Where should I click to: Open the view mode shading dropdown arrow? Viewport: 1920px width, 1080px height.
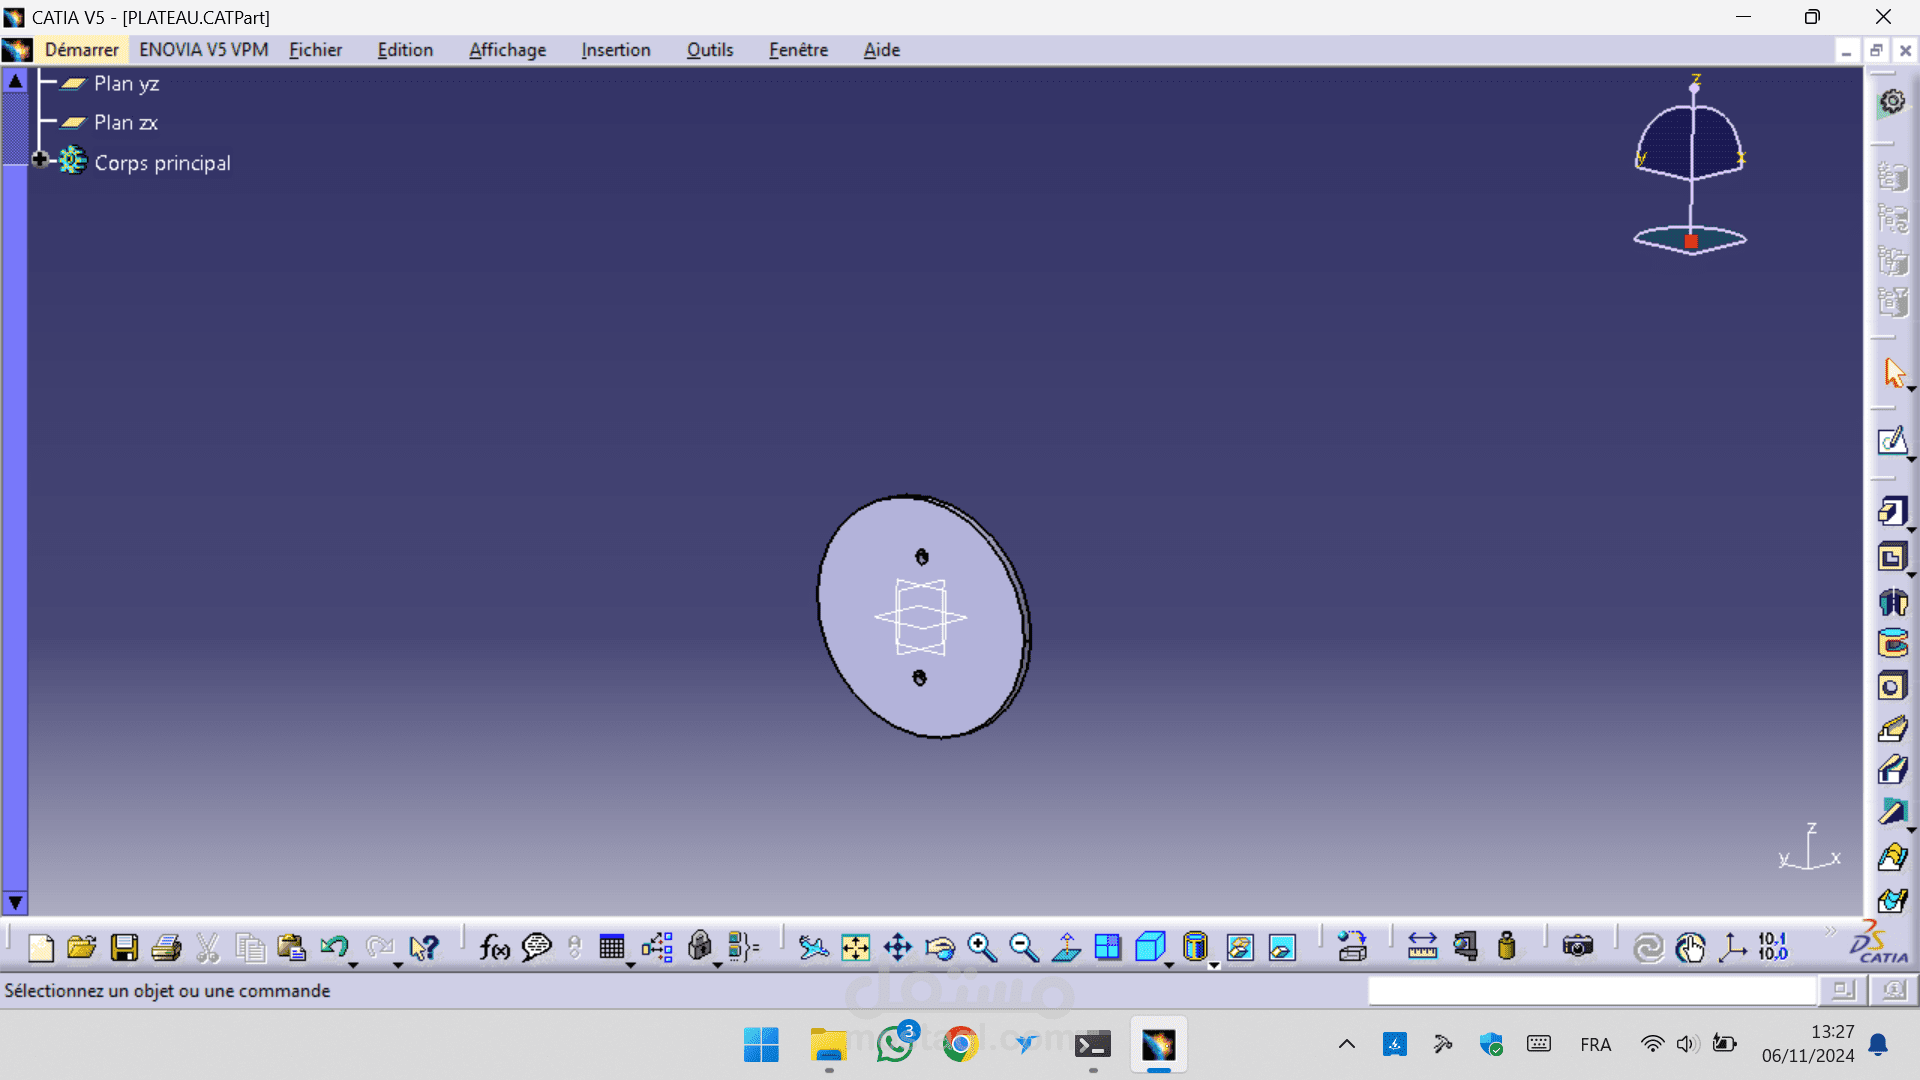[x=1214, y=966]
